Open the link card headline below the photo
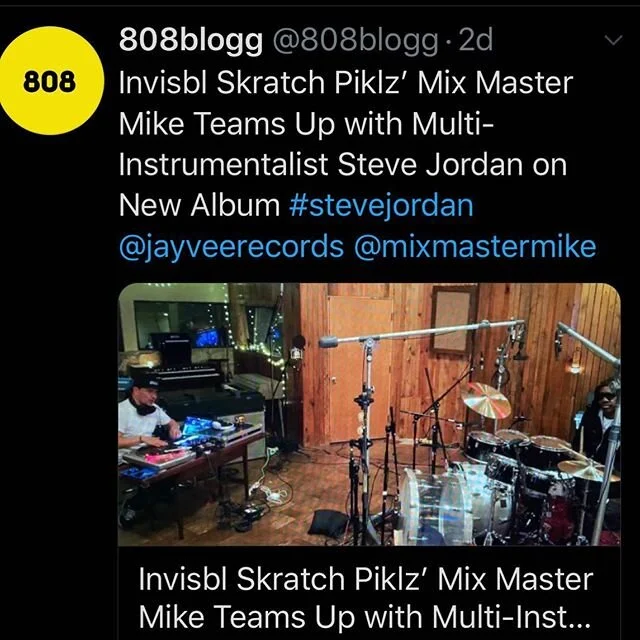Viewport: 640px width, 640px height. [x=365, y=598]
